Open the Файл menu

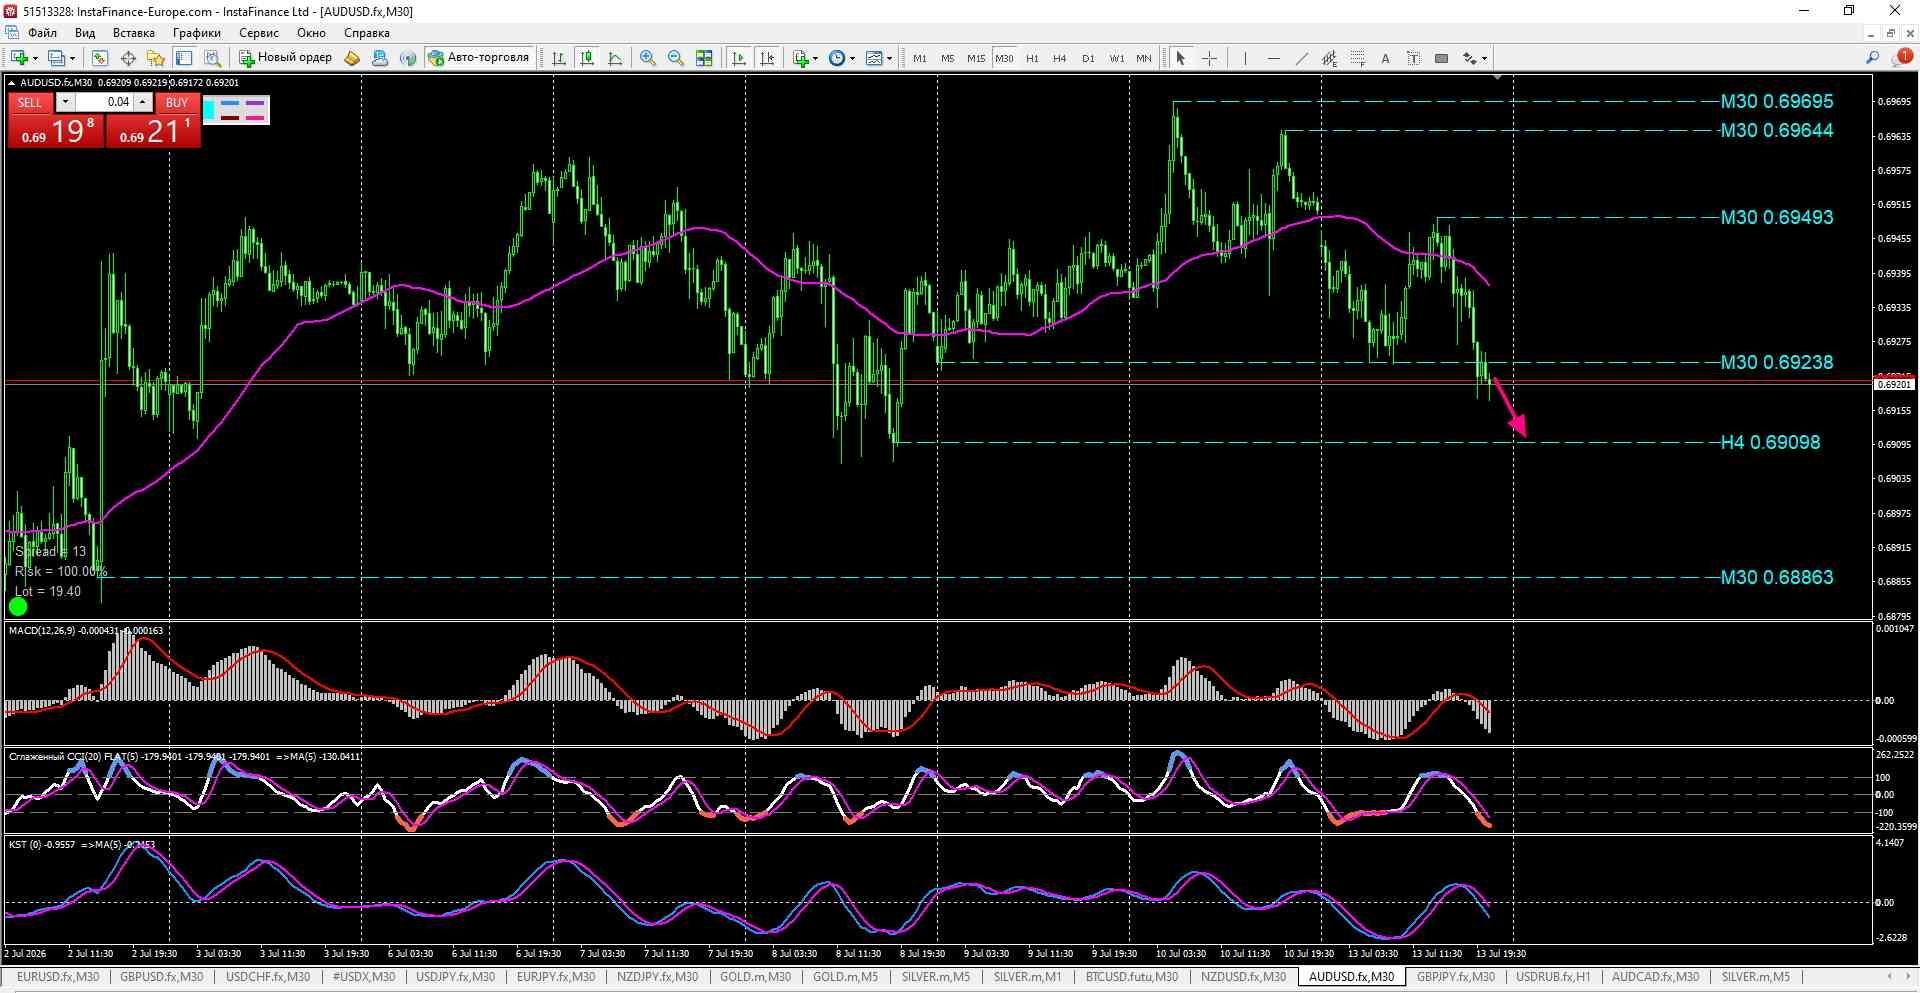click(42, 33)
